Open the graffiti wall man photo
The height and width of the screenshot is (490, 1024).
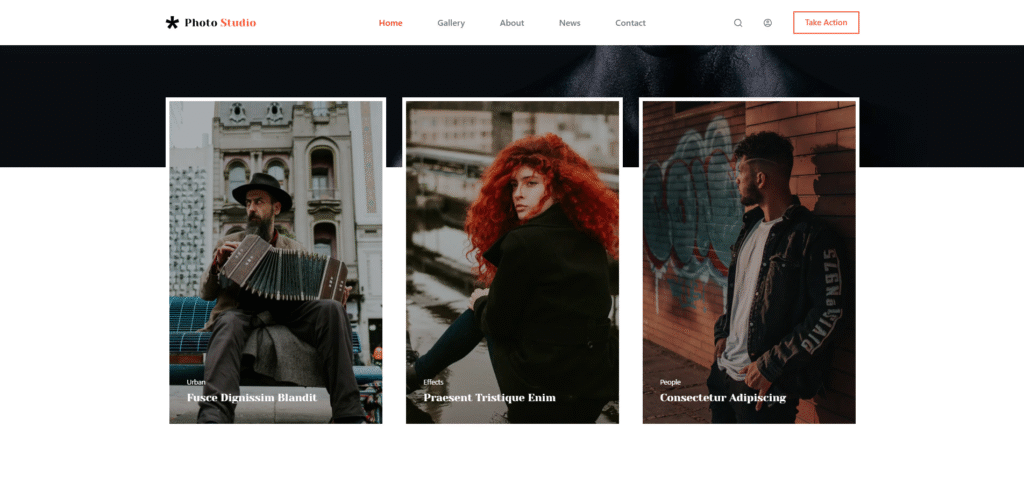(749, 240)
